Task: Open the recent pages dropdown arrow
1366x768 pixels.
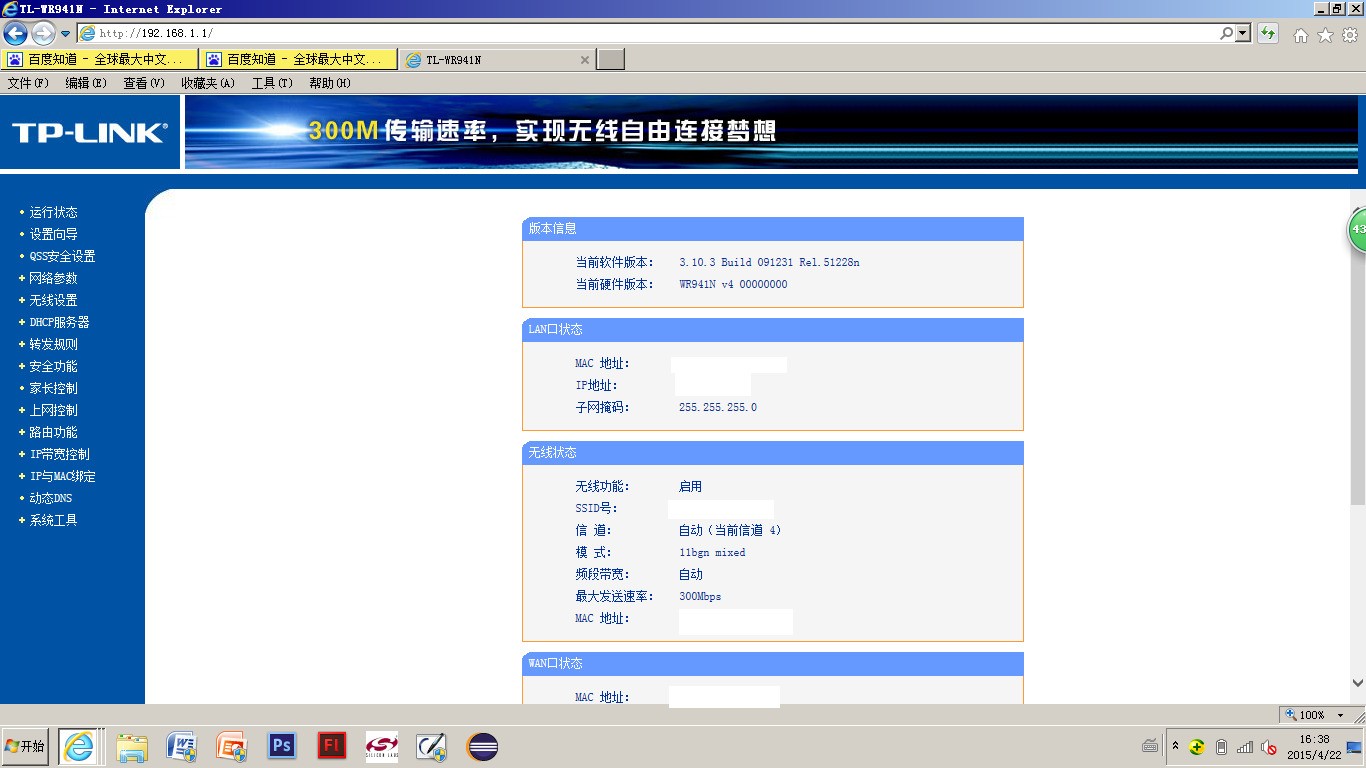Action: [x=66, y=34]
